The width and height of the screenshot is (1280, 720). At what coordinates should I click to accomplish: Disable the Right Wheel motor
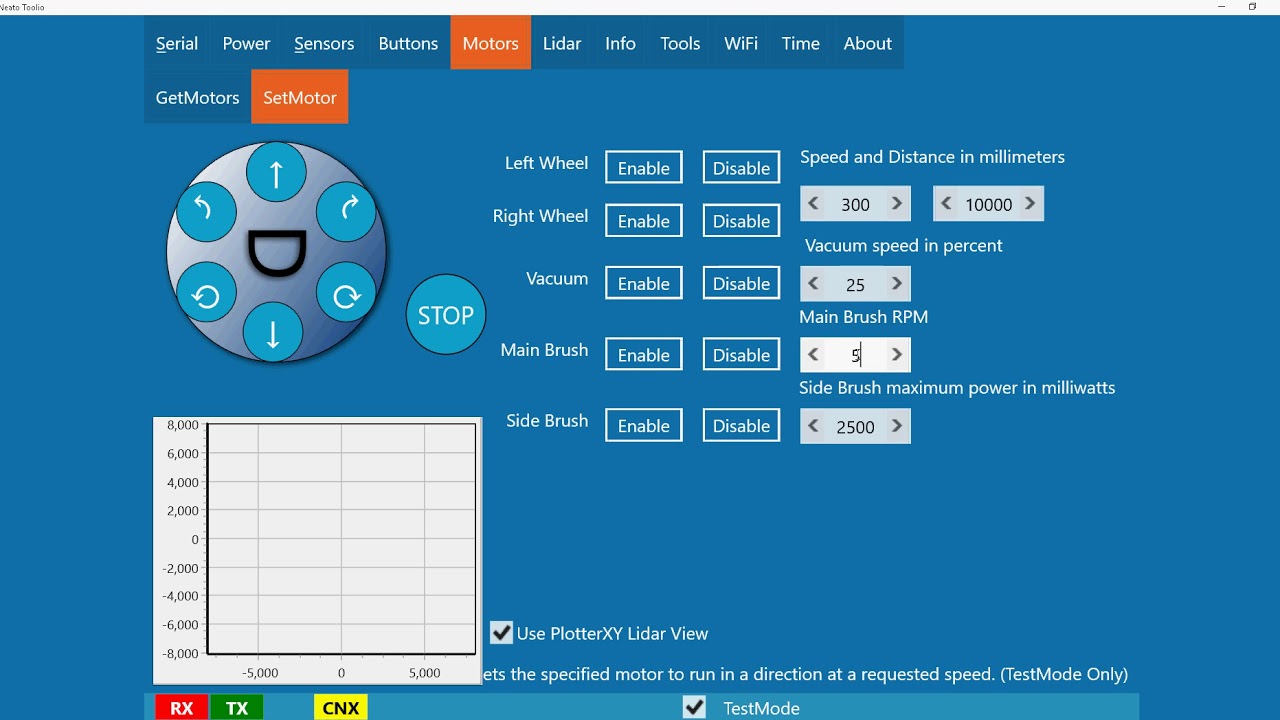[x=741, y=221]
